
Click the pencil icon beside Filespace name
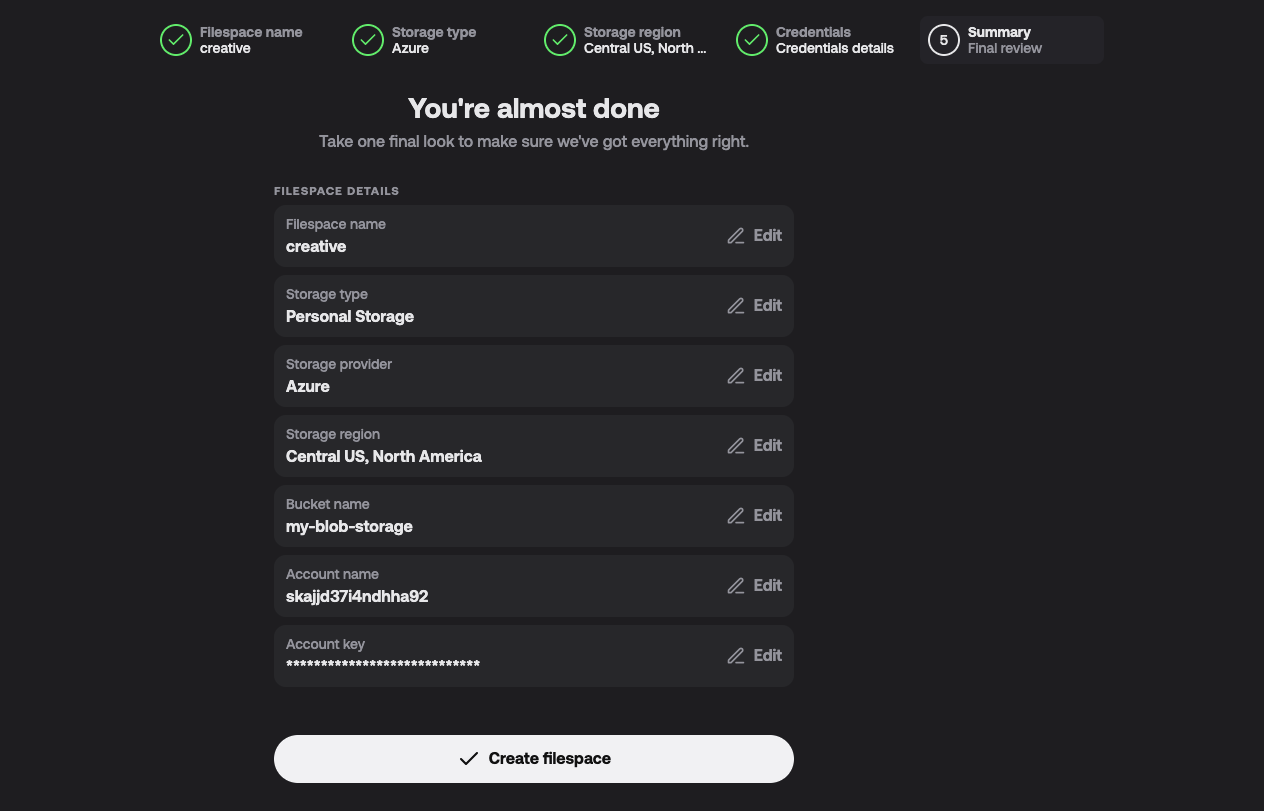pyautogui.click(x=736, y=236)
